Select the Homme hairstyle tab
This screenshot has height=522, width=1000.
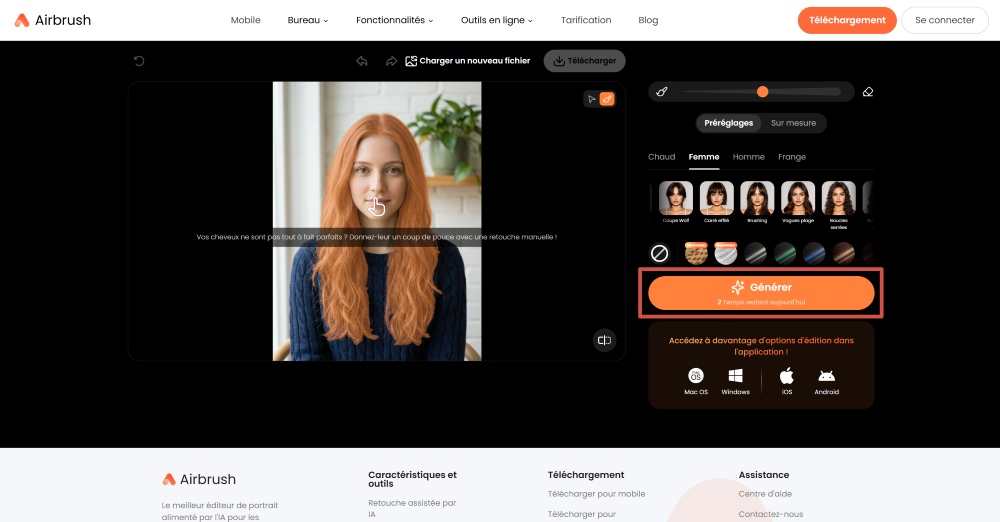(x=748, y=157)
